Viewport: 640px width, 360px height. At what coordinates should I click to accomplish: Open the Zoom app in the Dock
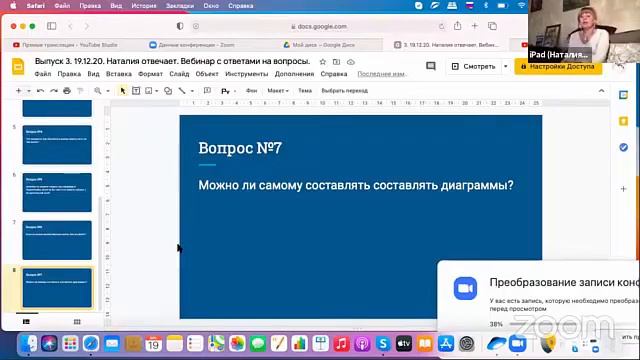pyautogui.click(x=518, y=344)
